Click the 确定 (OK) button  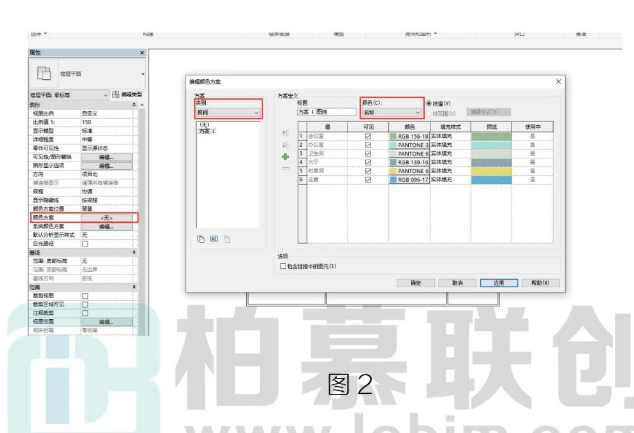coord(416,283)
